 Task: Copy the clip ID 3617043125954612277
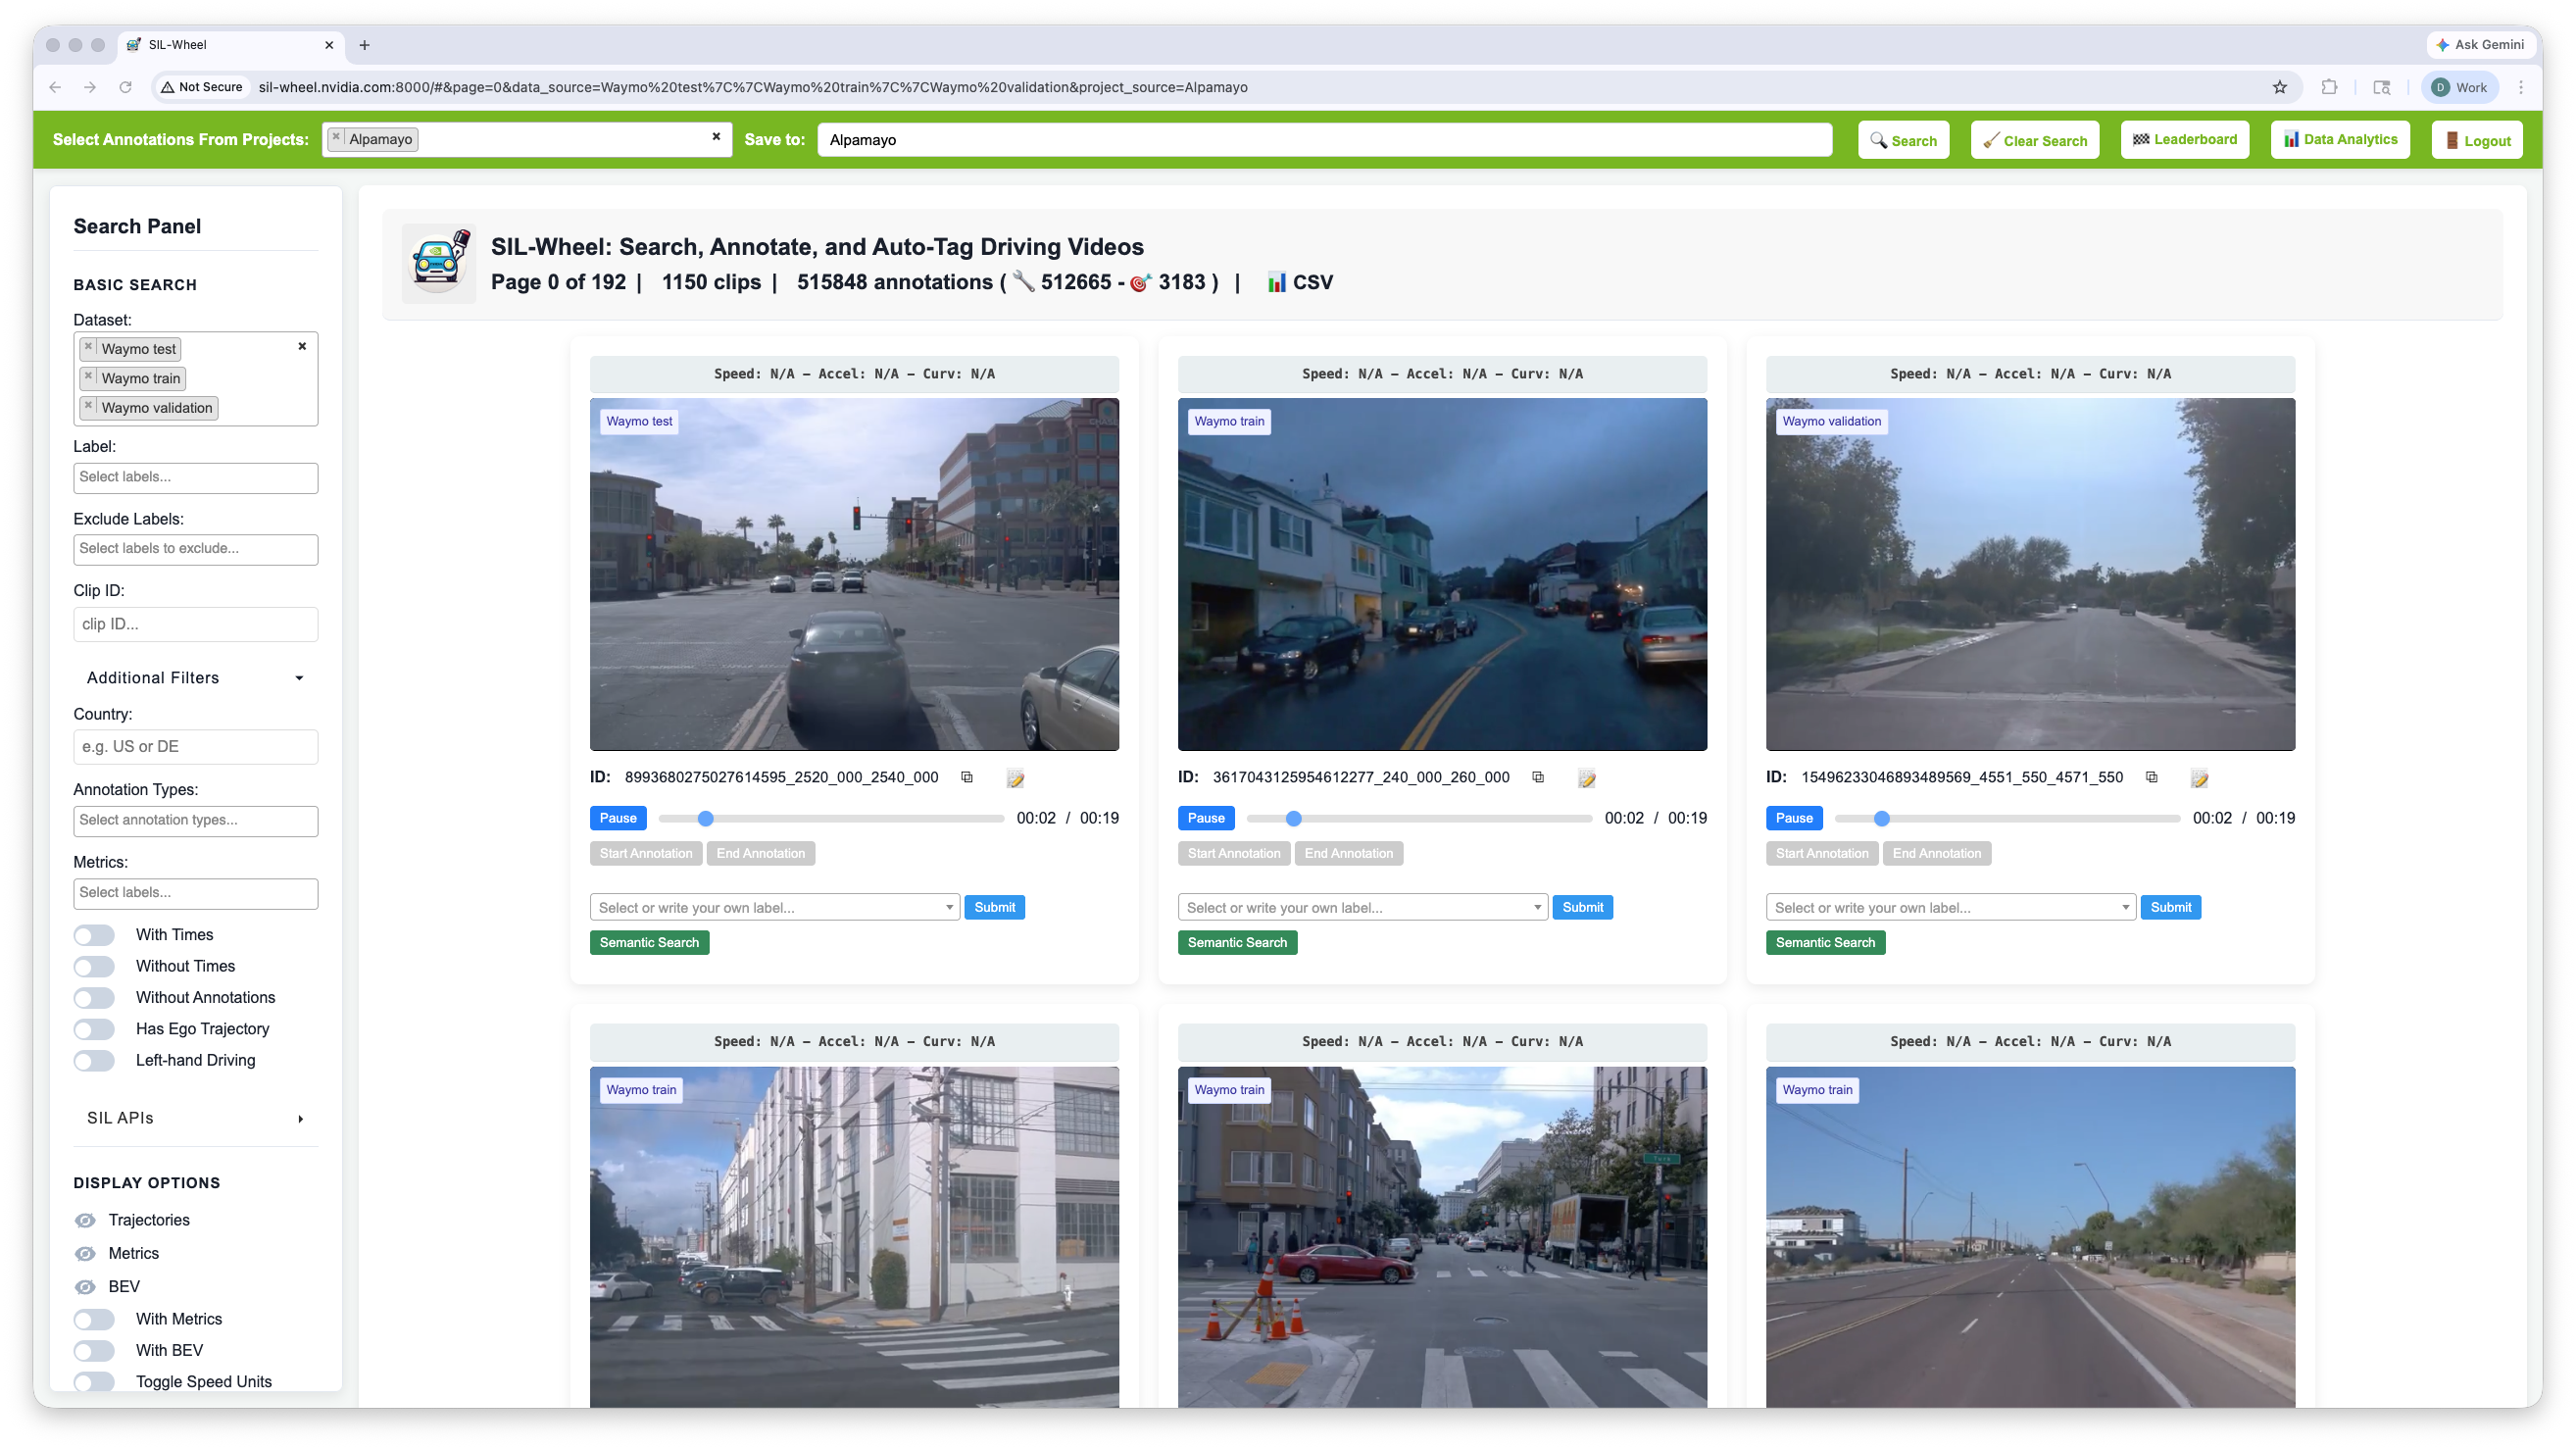[1538, 777]
